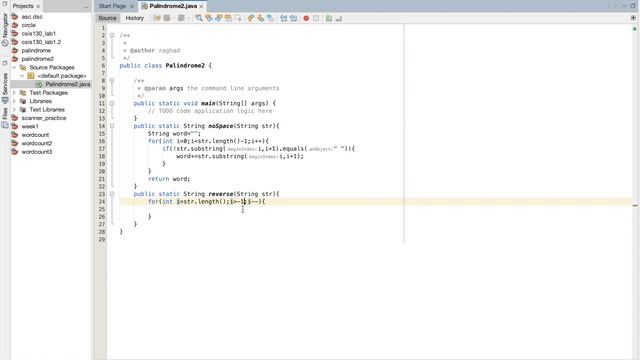This screenshot has height=360, width=640.
Task: Select the circle project
Action: [29, 25]
